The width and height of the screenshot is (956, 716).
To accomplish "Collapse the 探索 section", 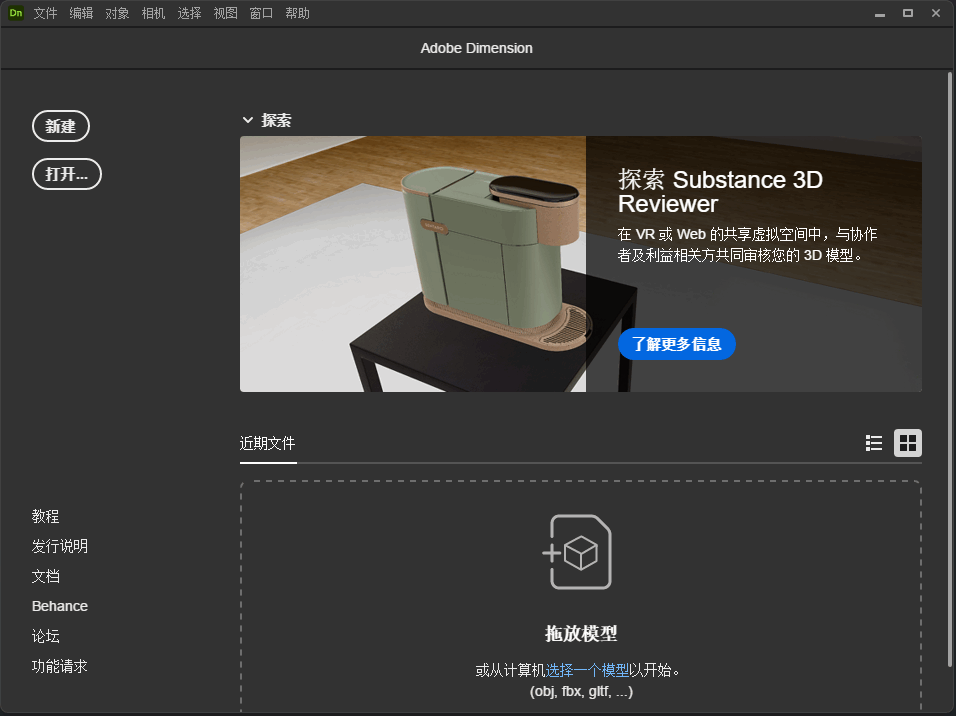I will pos(248,119).
